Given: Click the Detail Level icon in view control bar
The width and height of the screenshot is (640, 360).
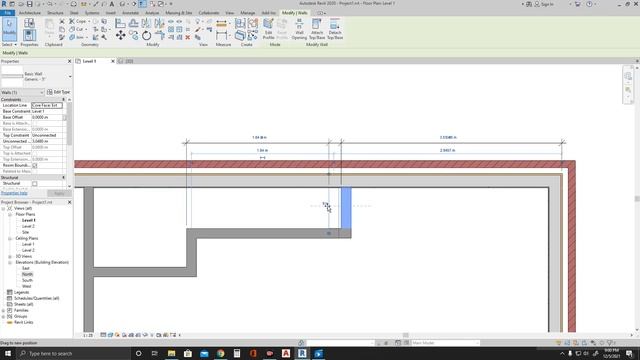Looking at the screenshot, I should pyautogui.click(x=103, y=335).
